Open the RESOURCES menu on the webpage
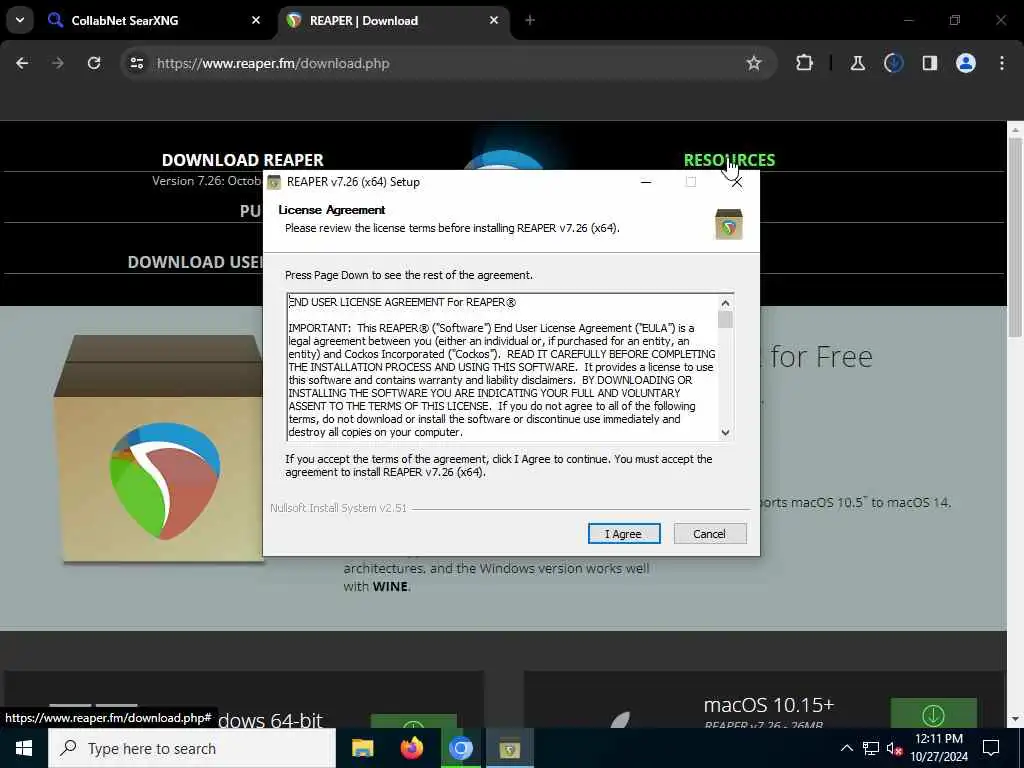Viewport: 1024px width, 768px height. click(x=729, y=160)
